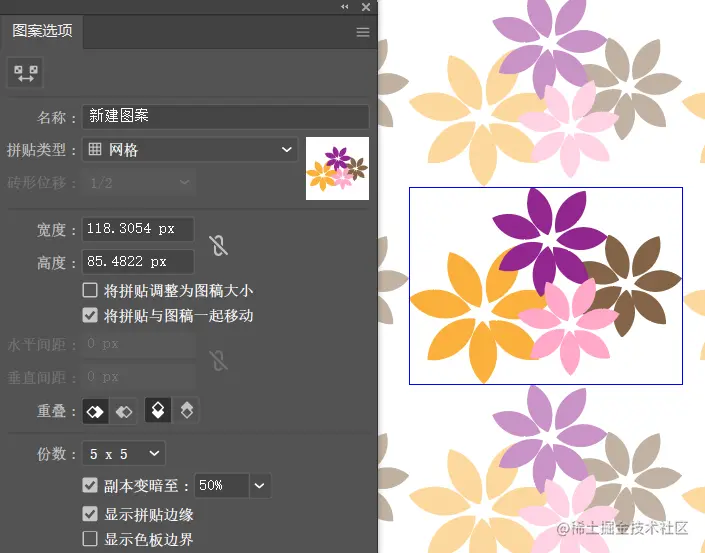The width and height of the screenshot is (705, 553).
Task: Select the 重叠 label text
Action: click(51, 410)
